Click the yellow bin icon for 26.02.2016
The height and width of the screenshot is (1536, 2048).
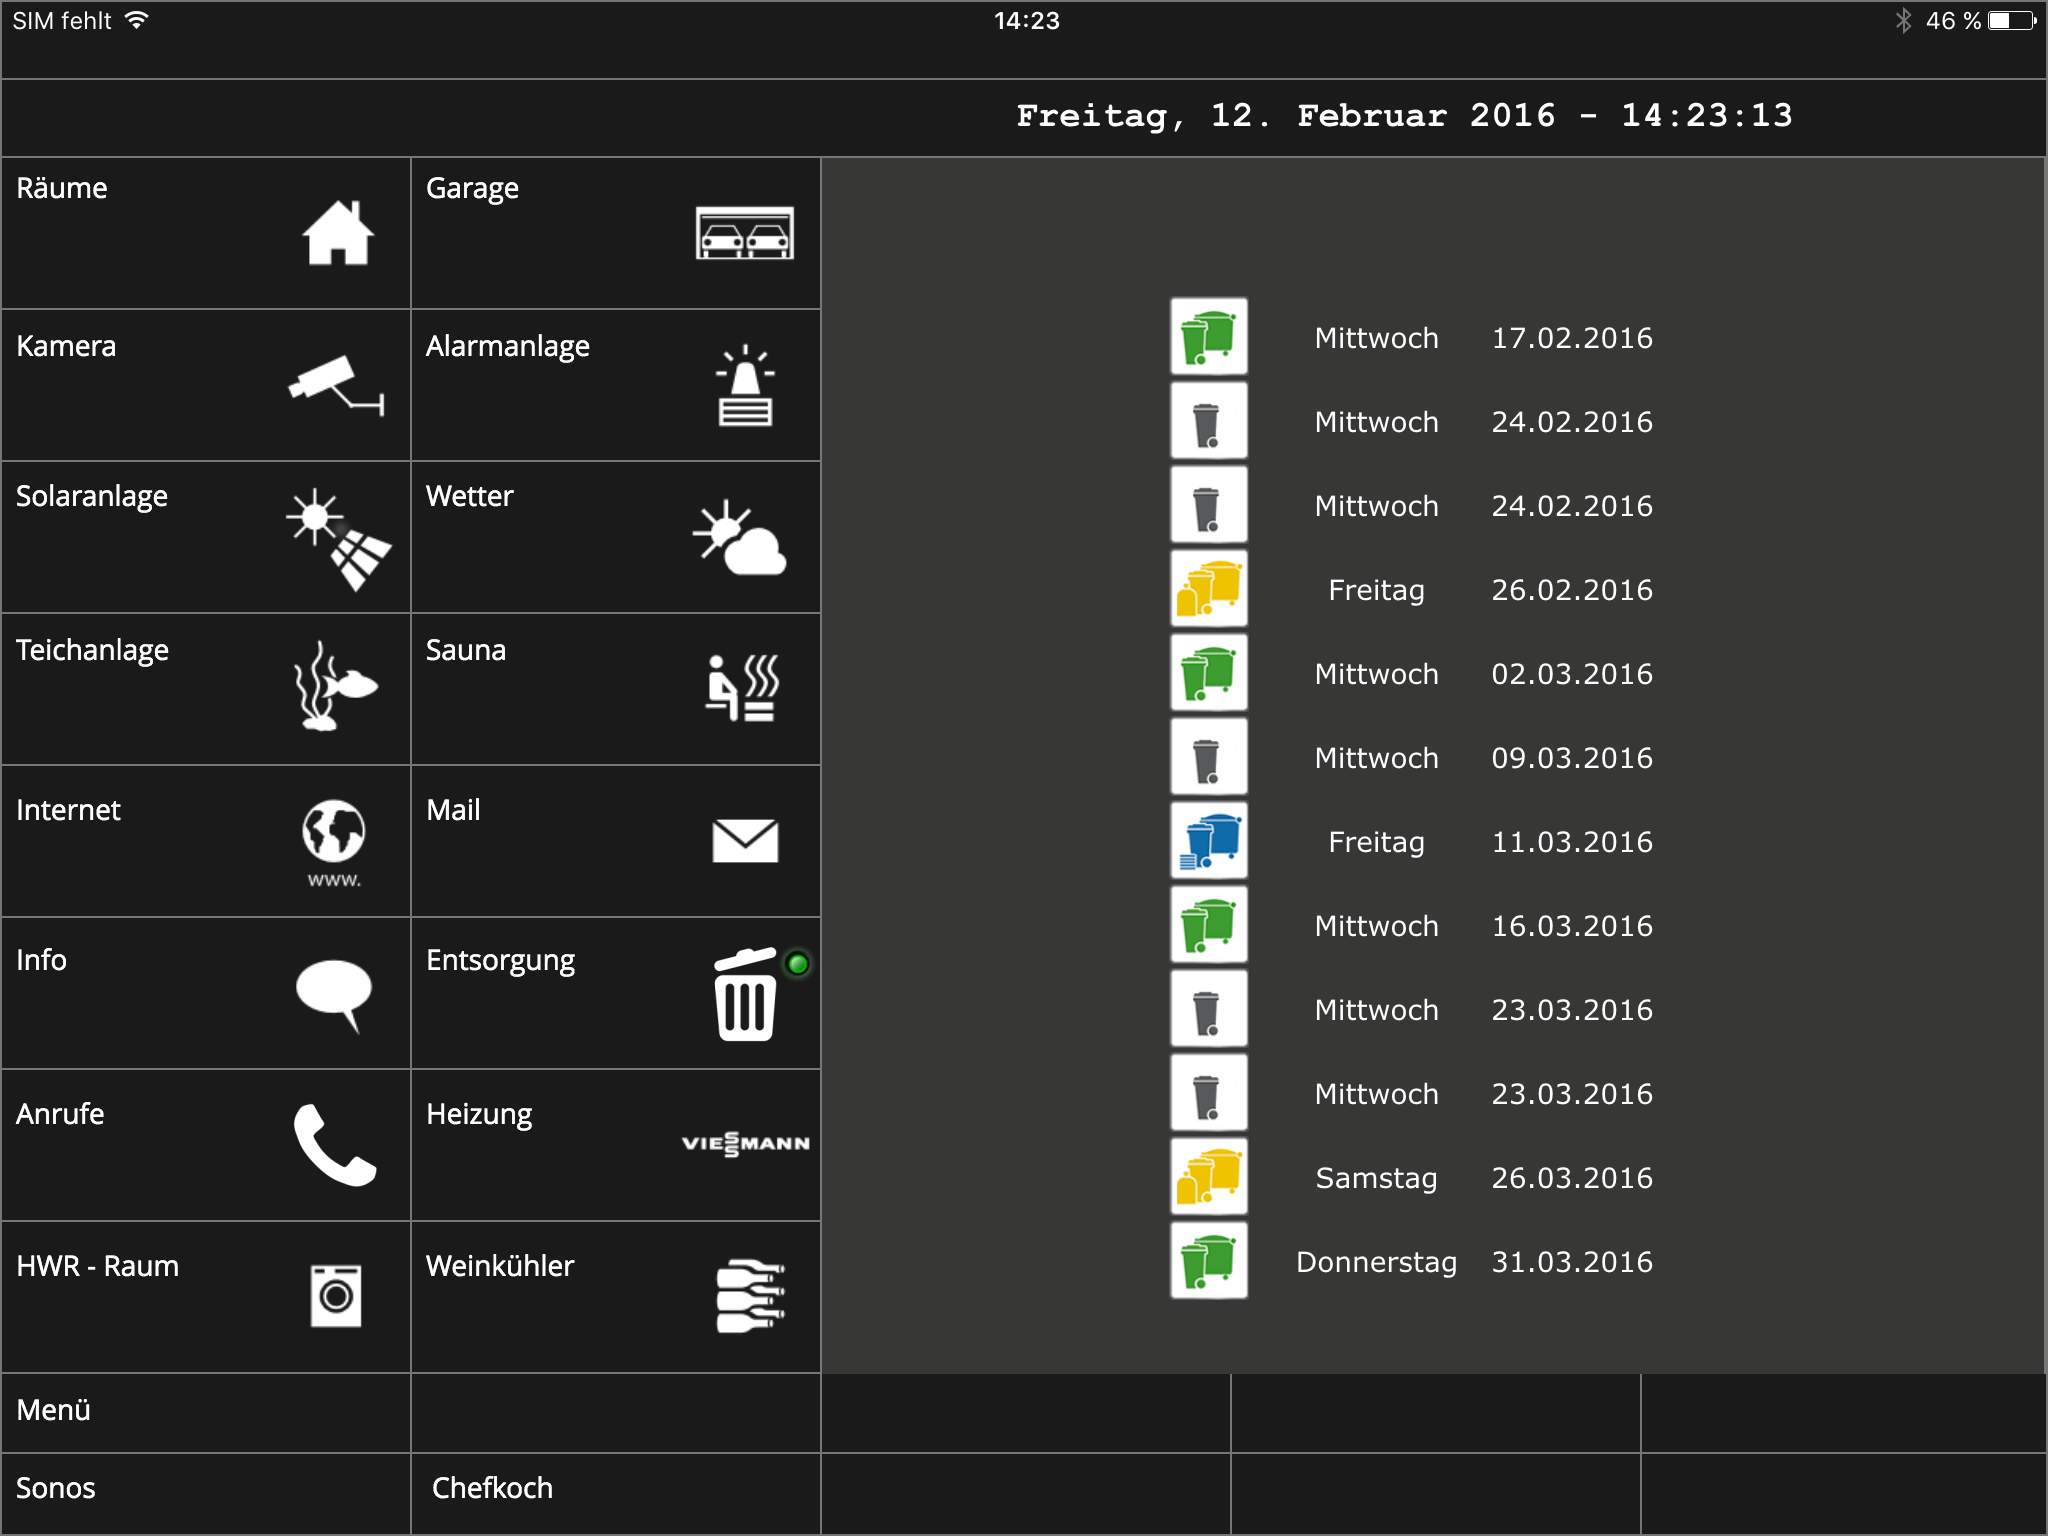click(1209, 589)
